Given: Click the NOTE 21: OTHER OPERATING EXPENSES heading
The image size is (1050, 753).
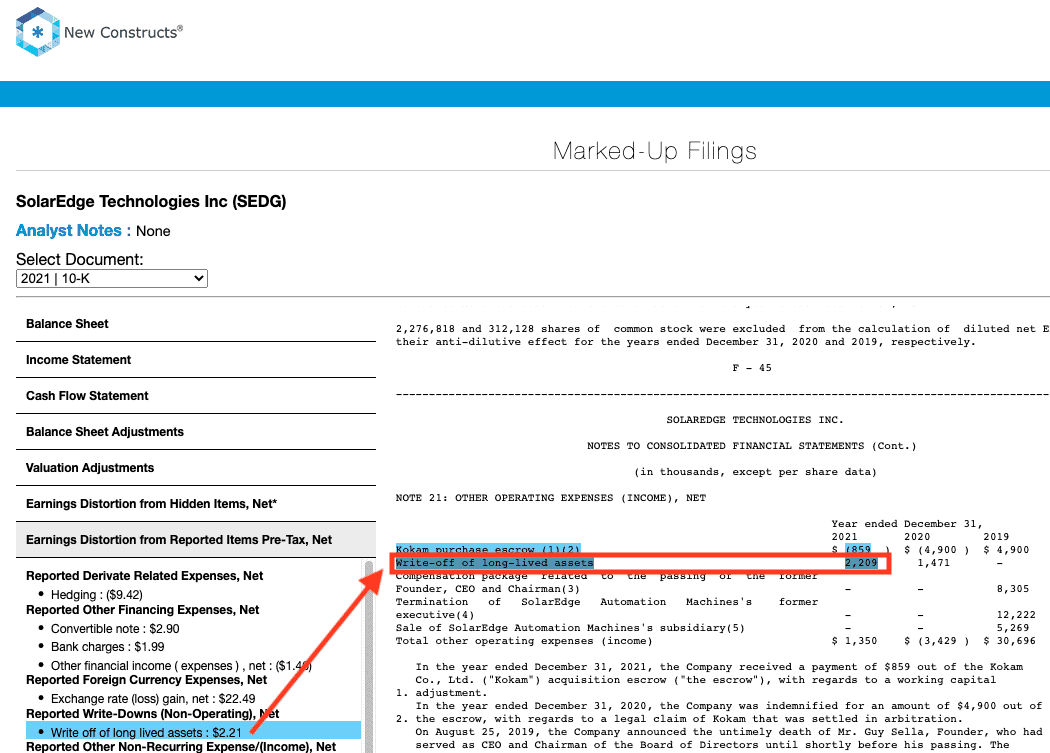Looking at the screenshot, I should [550, 498].
